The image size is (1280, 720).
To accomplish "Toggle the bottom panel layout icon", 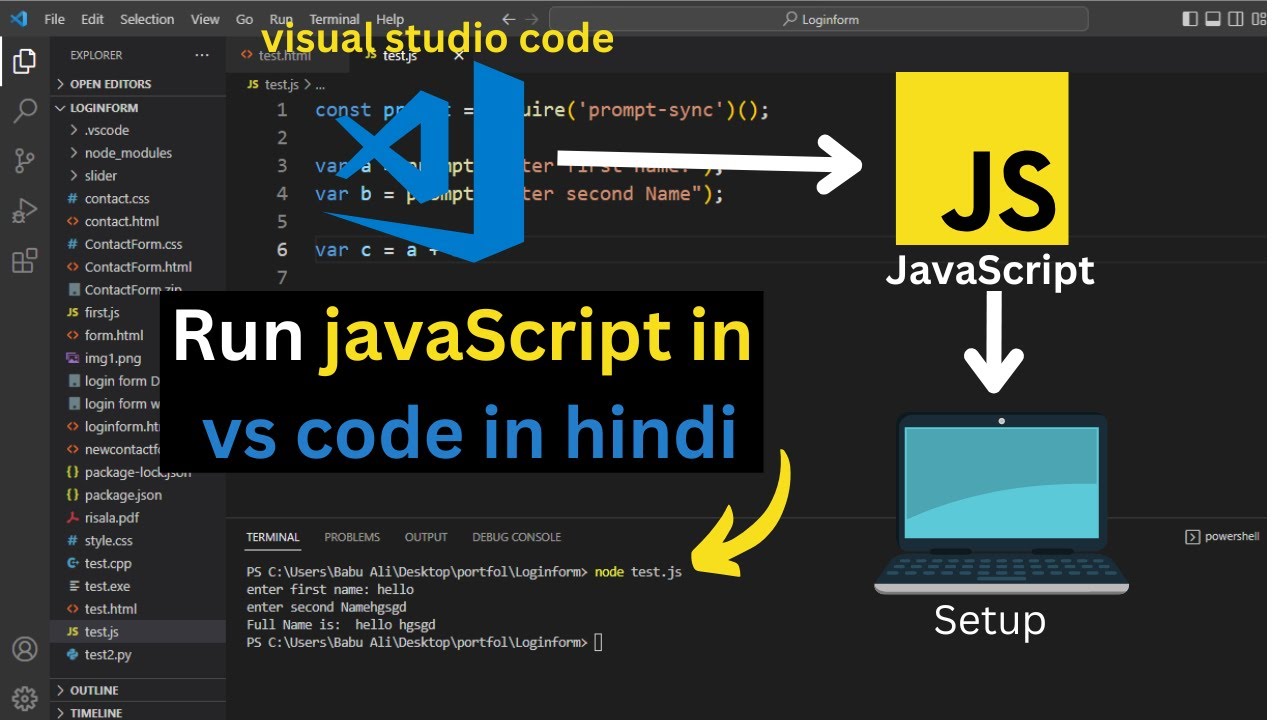I will click(1213, 19).
